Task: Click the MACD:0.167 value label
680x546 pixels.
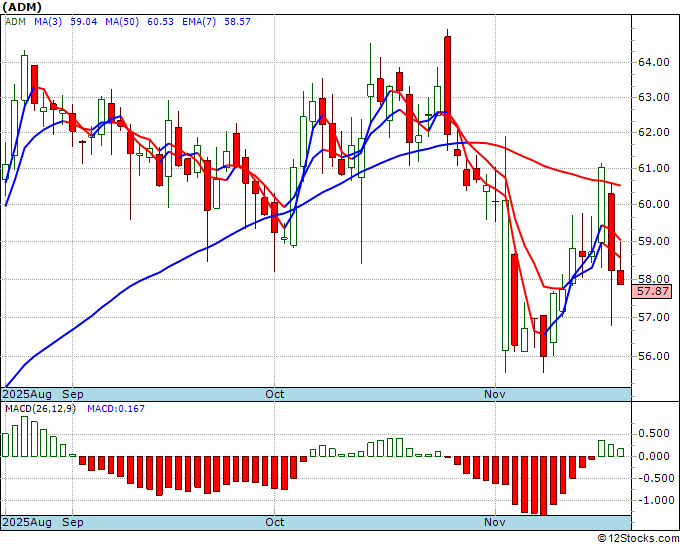Action: [116, 409]
